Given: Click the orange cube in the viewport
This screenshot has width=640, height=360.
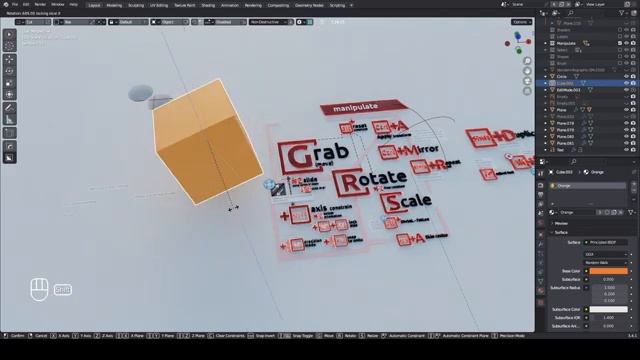Looking at the screenshot, I should point(207,143).
